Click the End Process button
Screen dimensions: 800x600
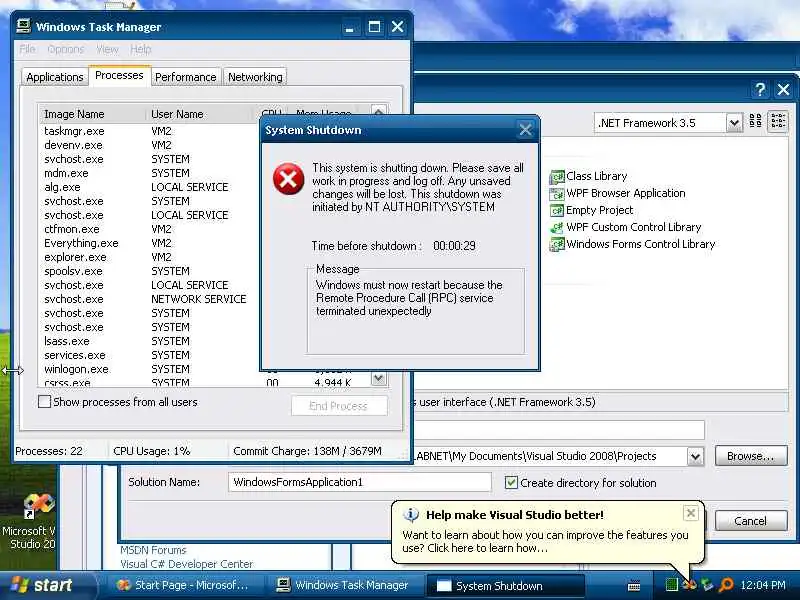339,406
